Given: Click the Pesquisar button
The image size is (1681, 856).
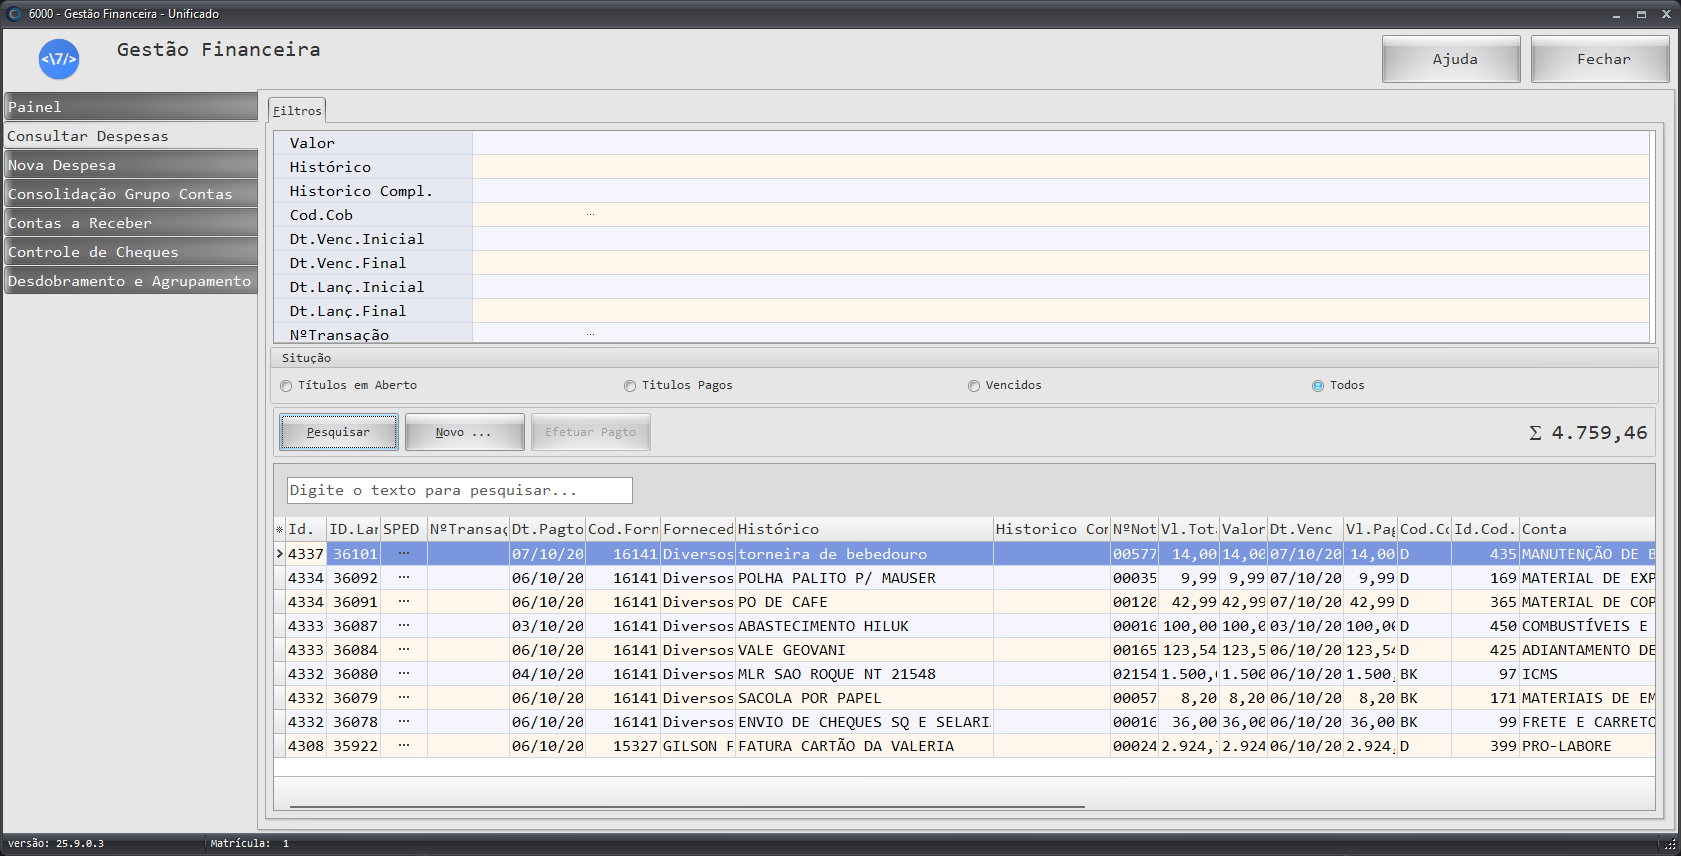Looking at the screenshot, I should coord(338,432).
